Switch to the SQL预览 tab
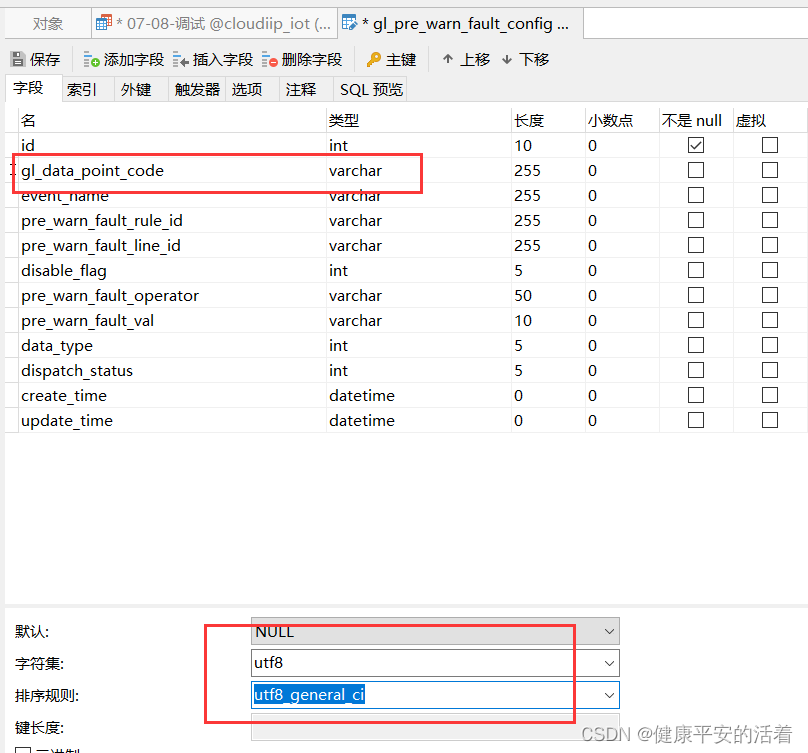 pyautogui.click(x=369, y=88)
